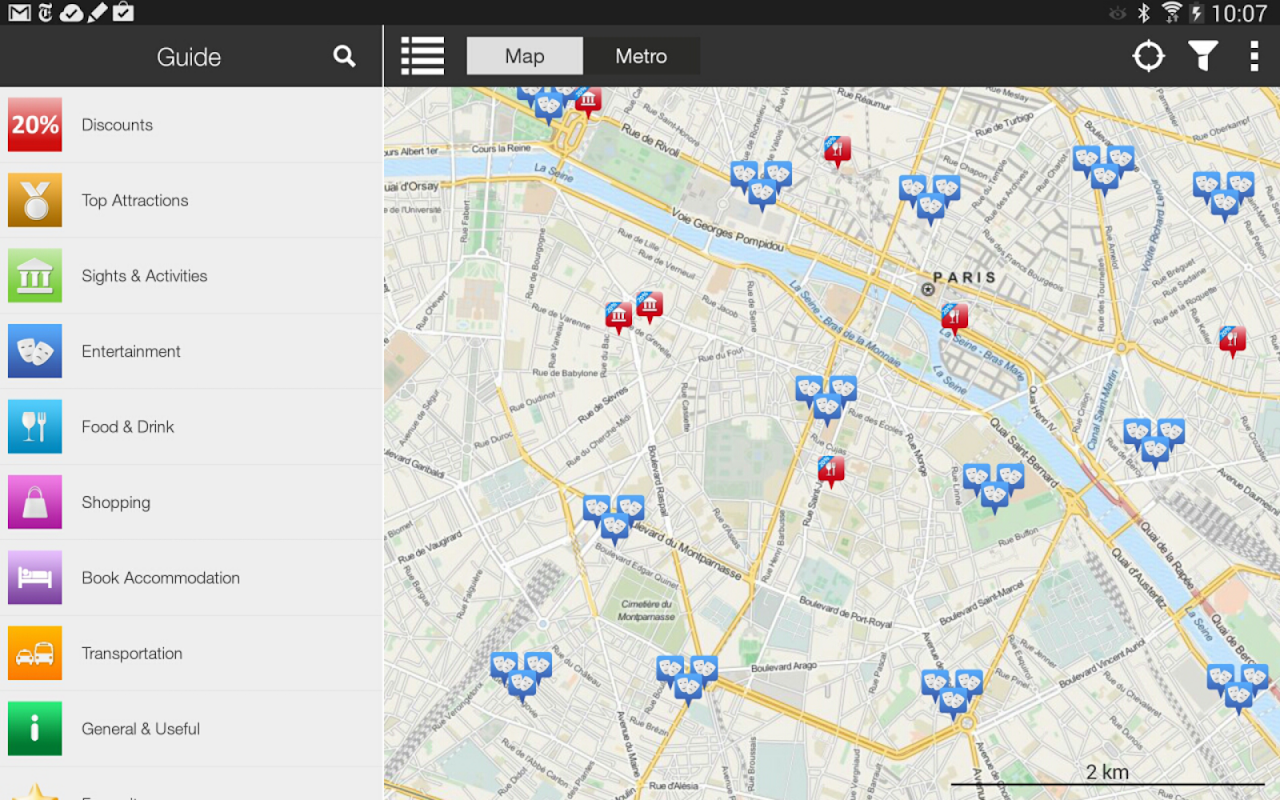The height and width of the screenshot is (800, 1280).
Task: Tap the locate-me crosshair icon
Action: pyautogui.click(x=1148, y=56)
